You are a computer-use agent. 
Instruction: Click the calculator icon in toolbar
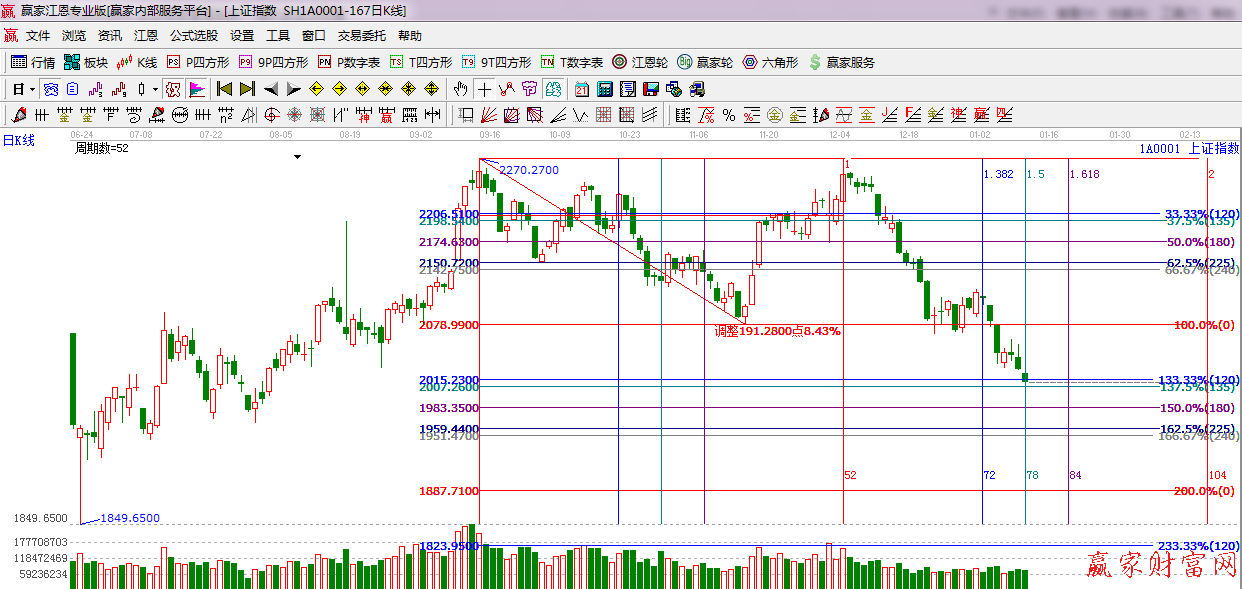pyautogui.click(x=604, y=89)
